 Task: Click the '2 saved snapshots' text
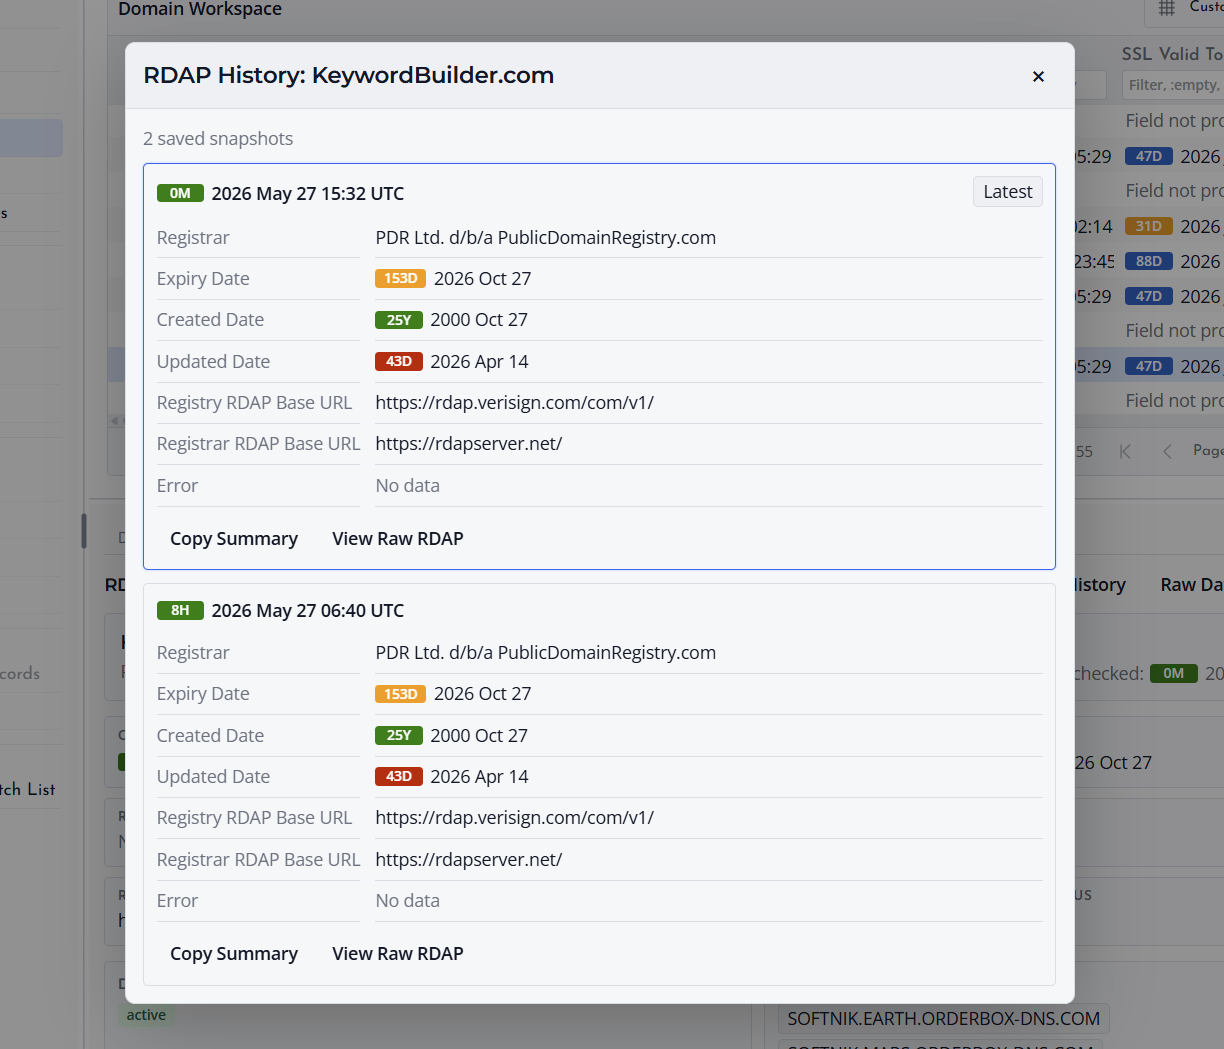(x=218, y=138)
